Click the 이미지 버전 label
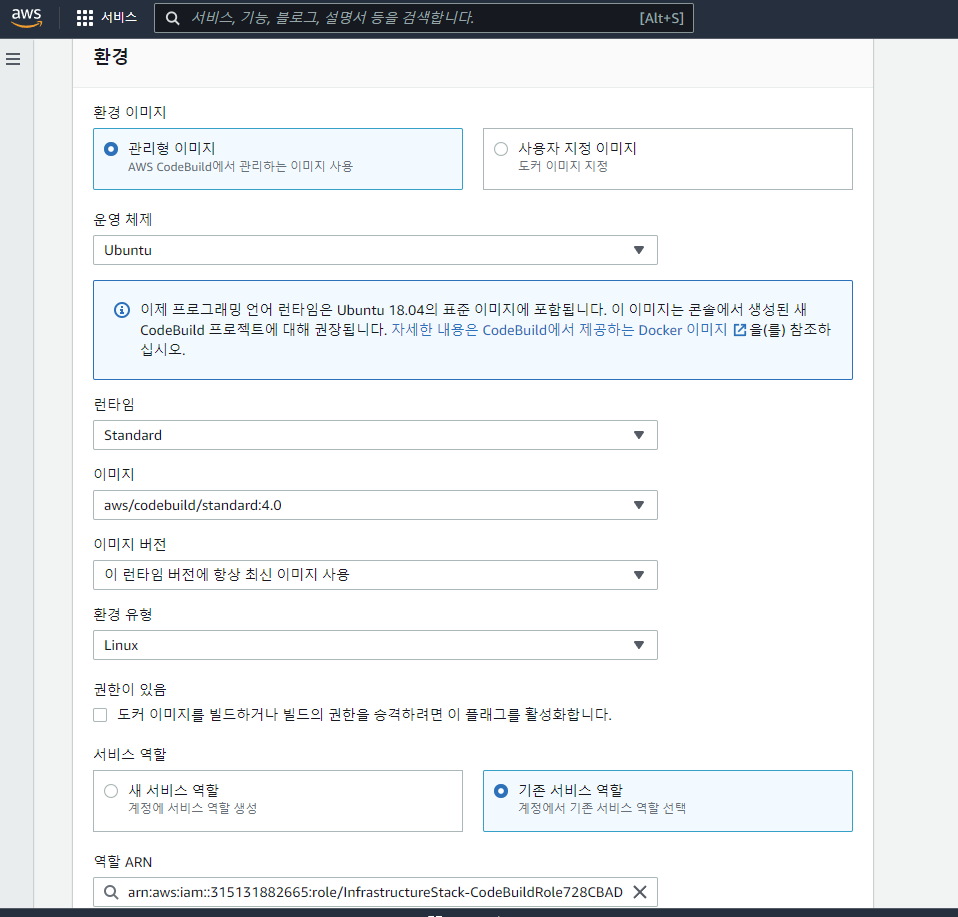Viewport: 958px width, 917px height. point(130,544)
